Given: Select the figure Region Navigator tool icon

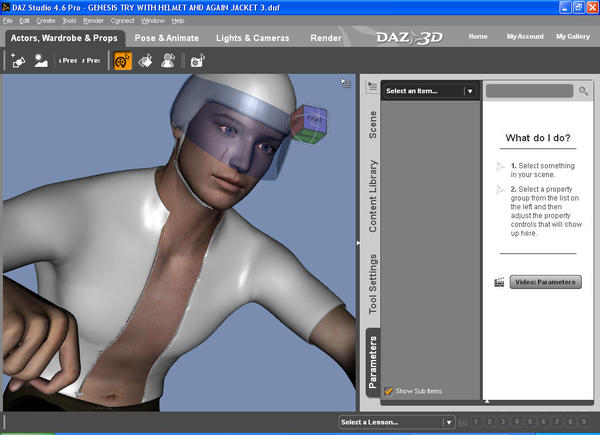Looking at the screenshot, I should [168, 61].
